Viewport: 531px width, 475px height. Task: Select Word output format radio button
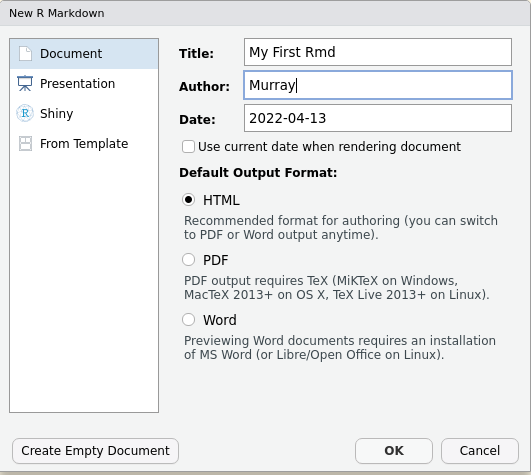pos(188,320)
